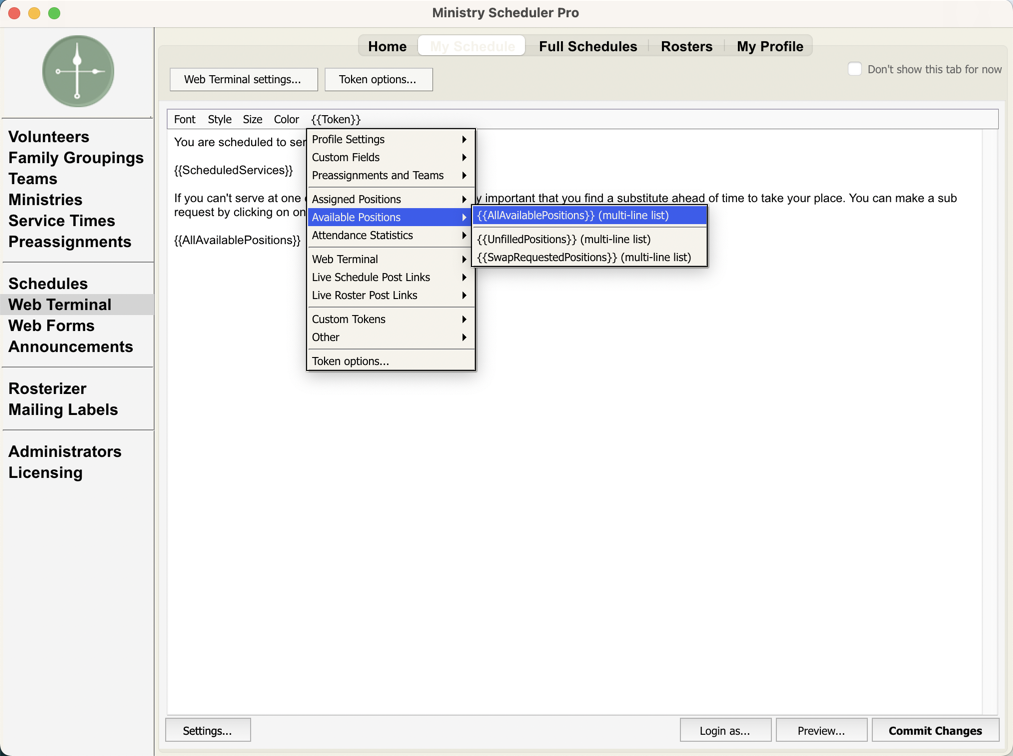Open Service Times in the sidebar

[61, 221]
